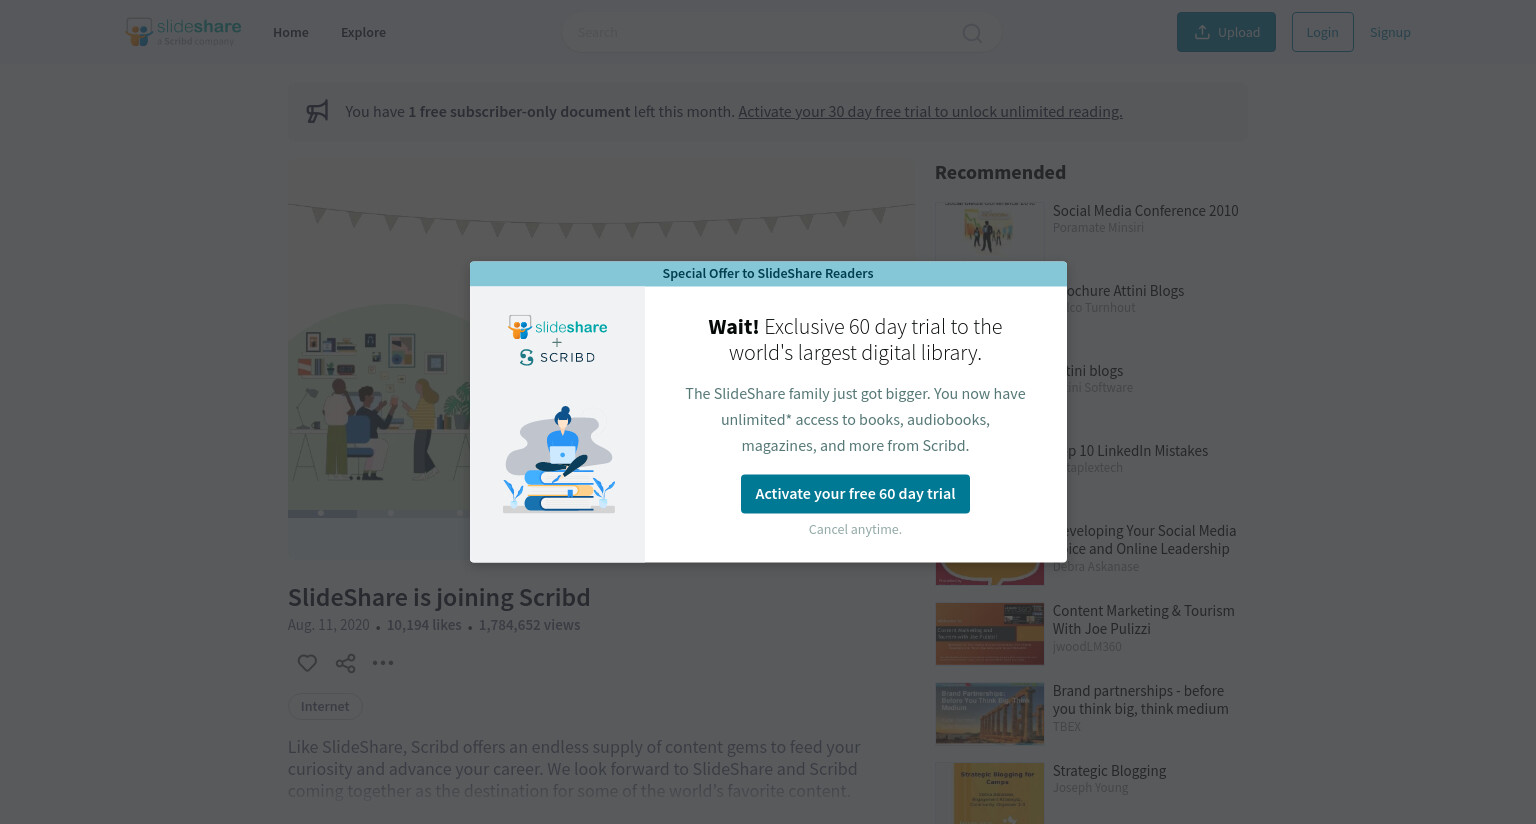The image size is (1536, 824).
Task: Open share options icon
Action: pos(345,663)
